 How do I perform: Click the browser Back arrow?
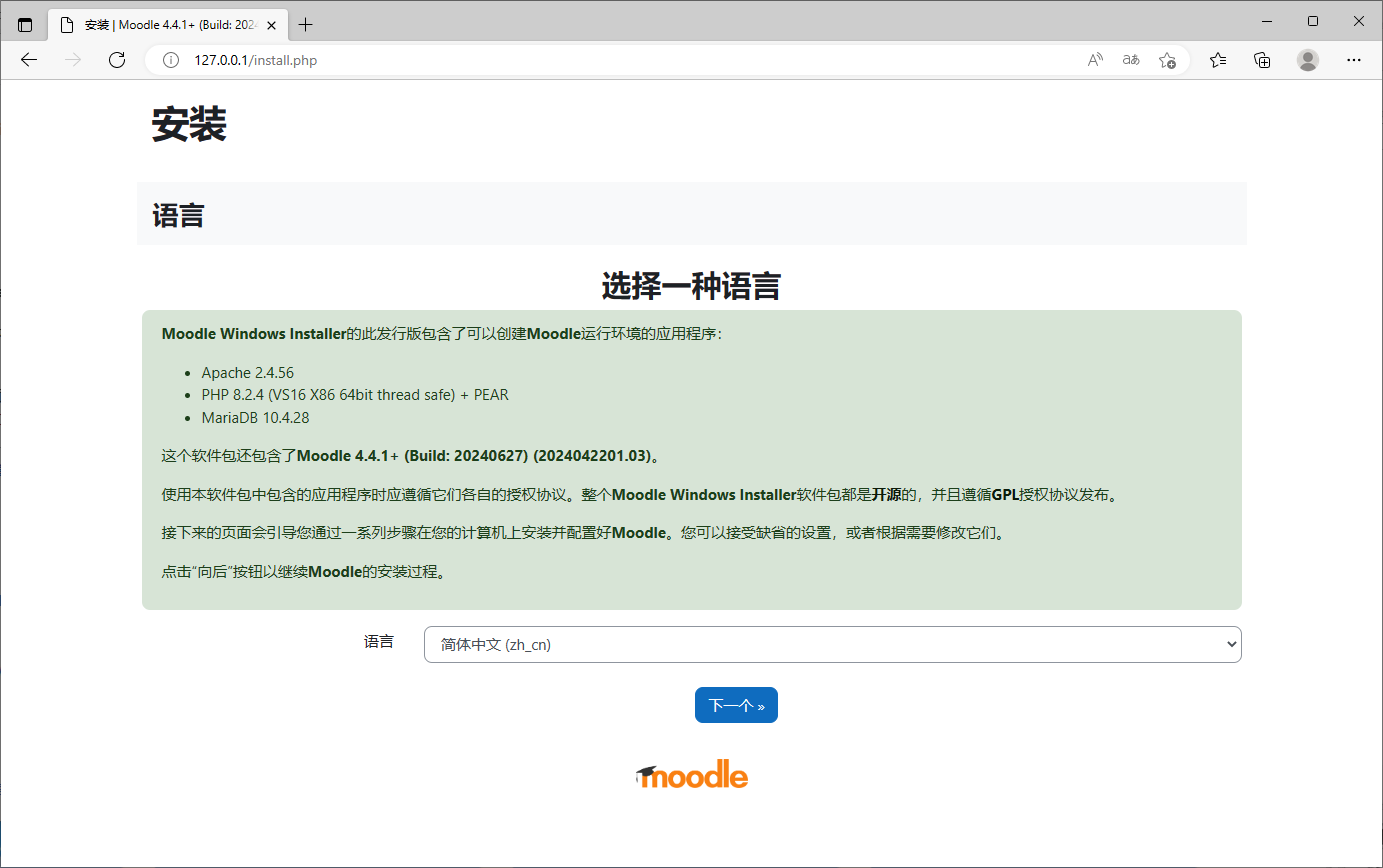[x=29, y=60]
